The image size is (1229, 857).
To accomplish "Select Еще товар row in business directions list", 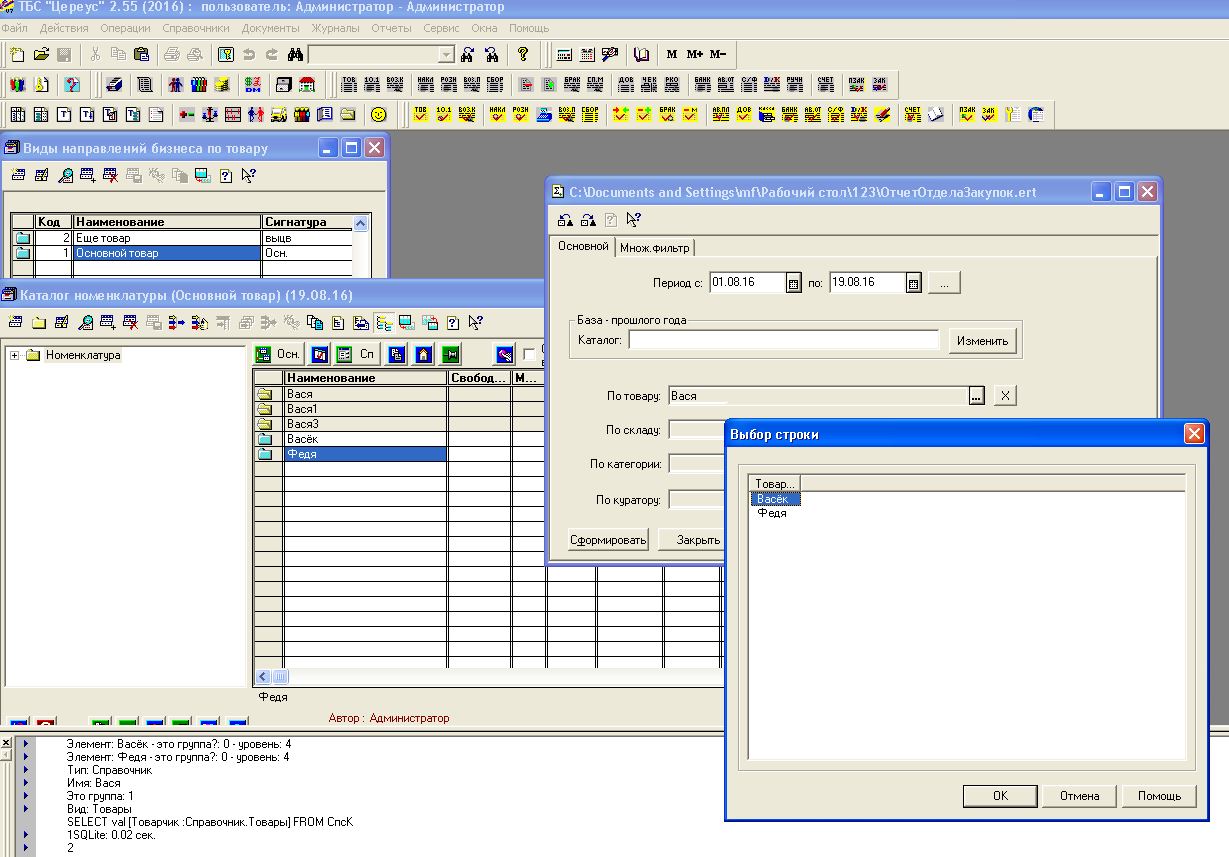I will 167,238.
